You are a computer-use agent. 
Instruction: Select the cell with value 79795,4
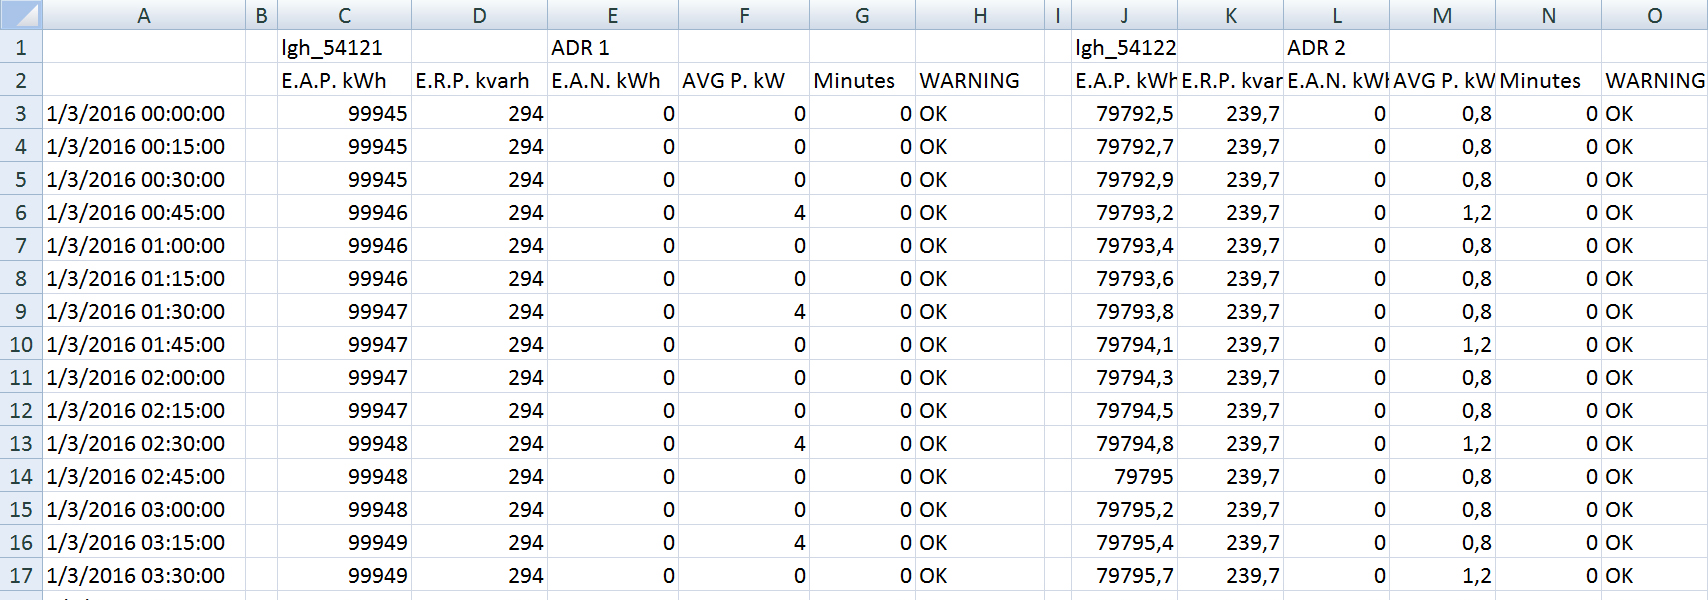pos(1124,542)
